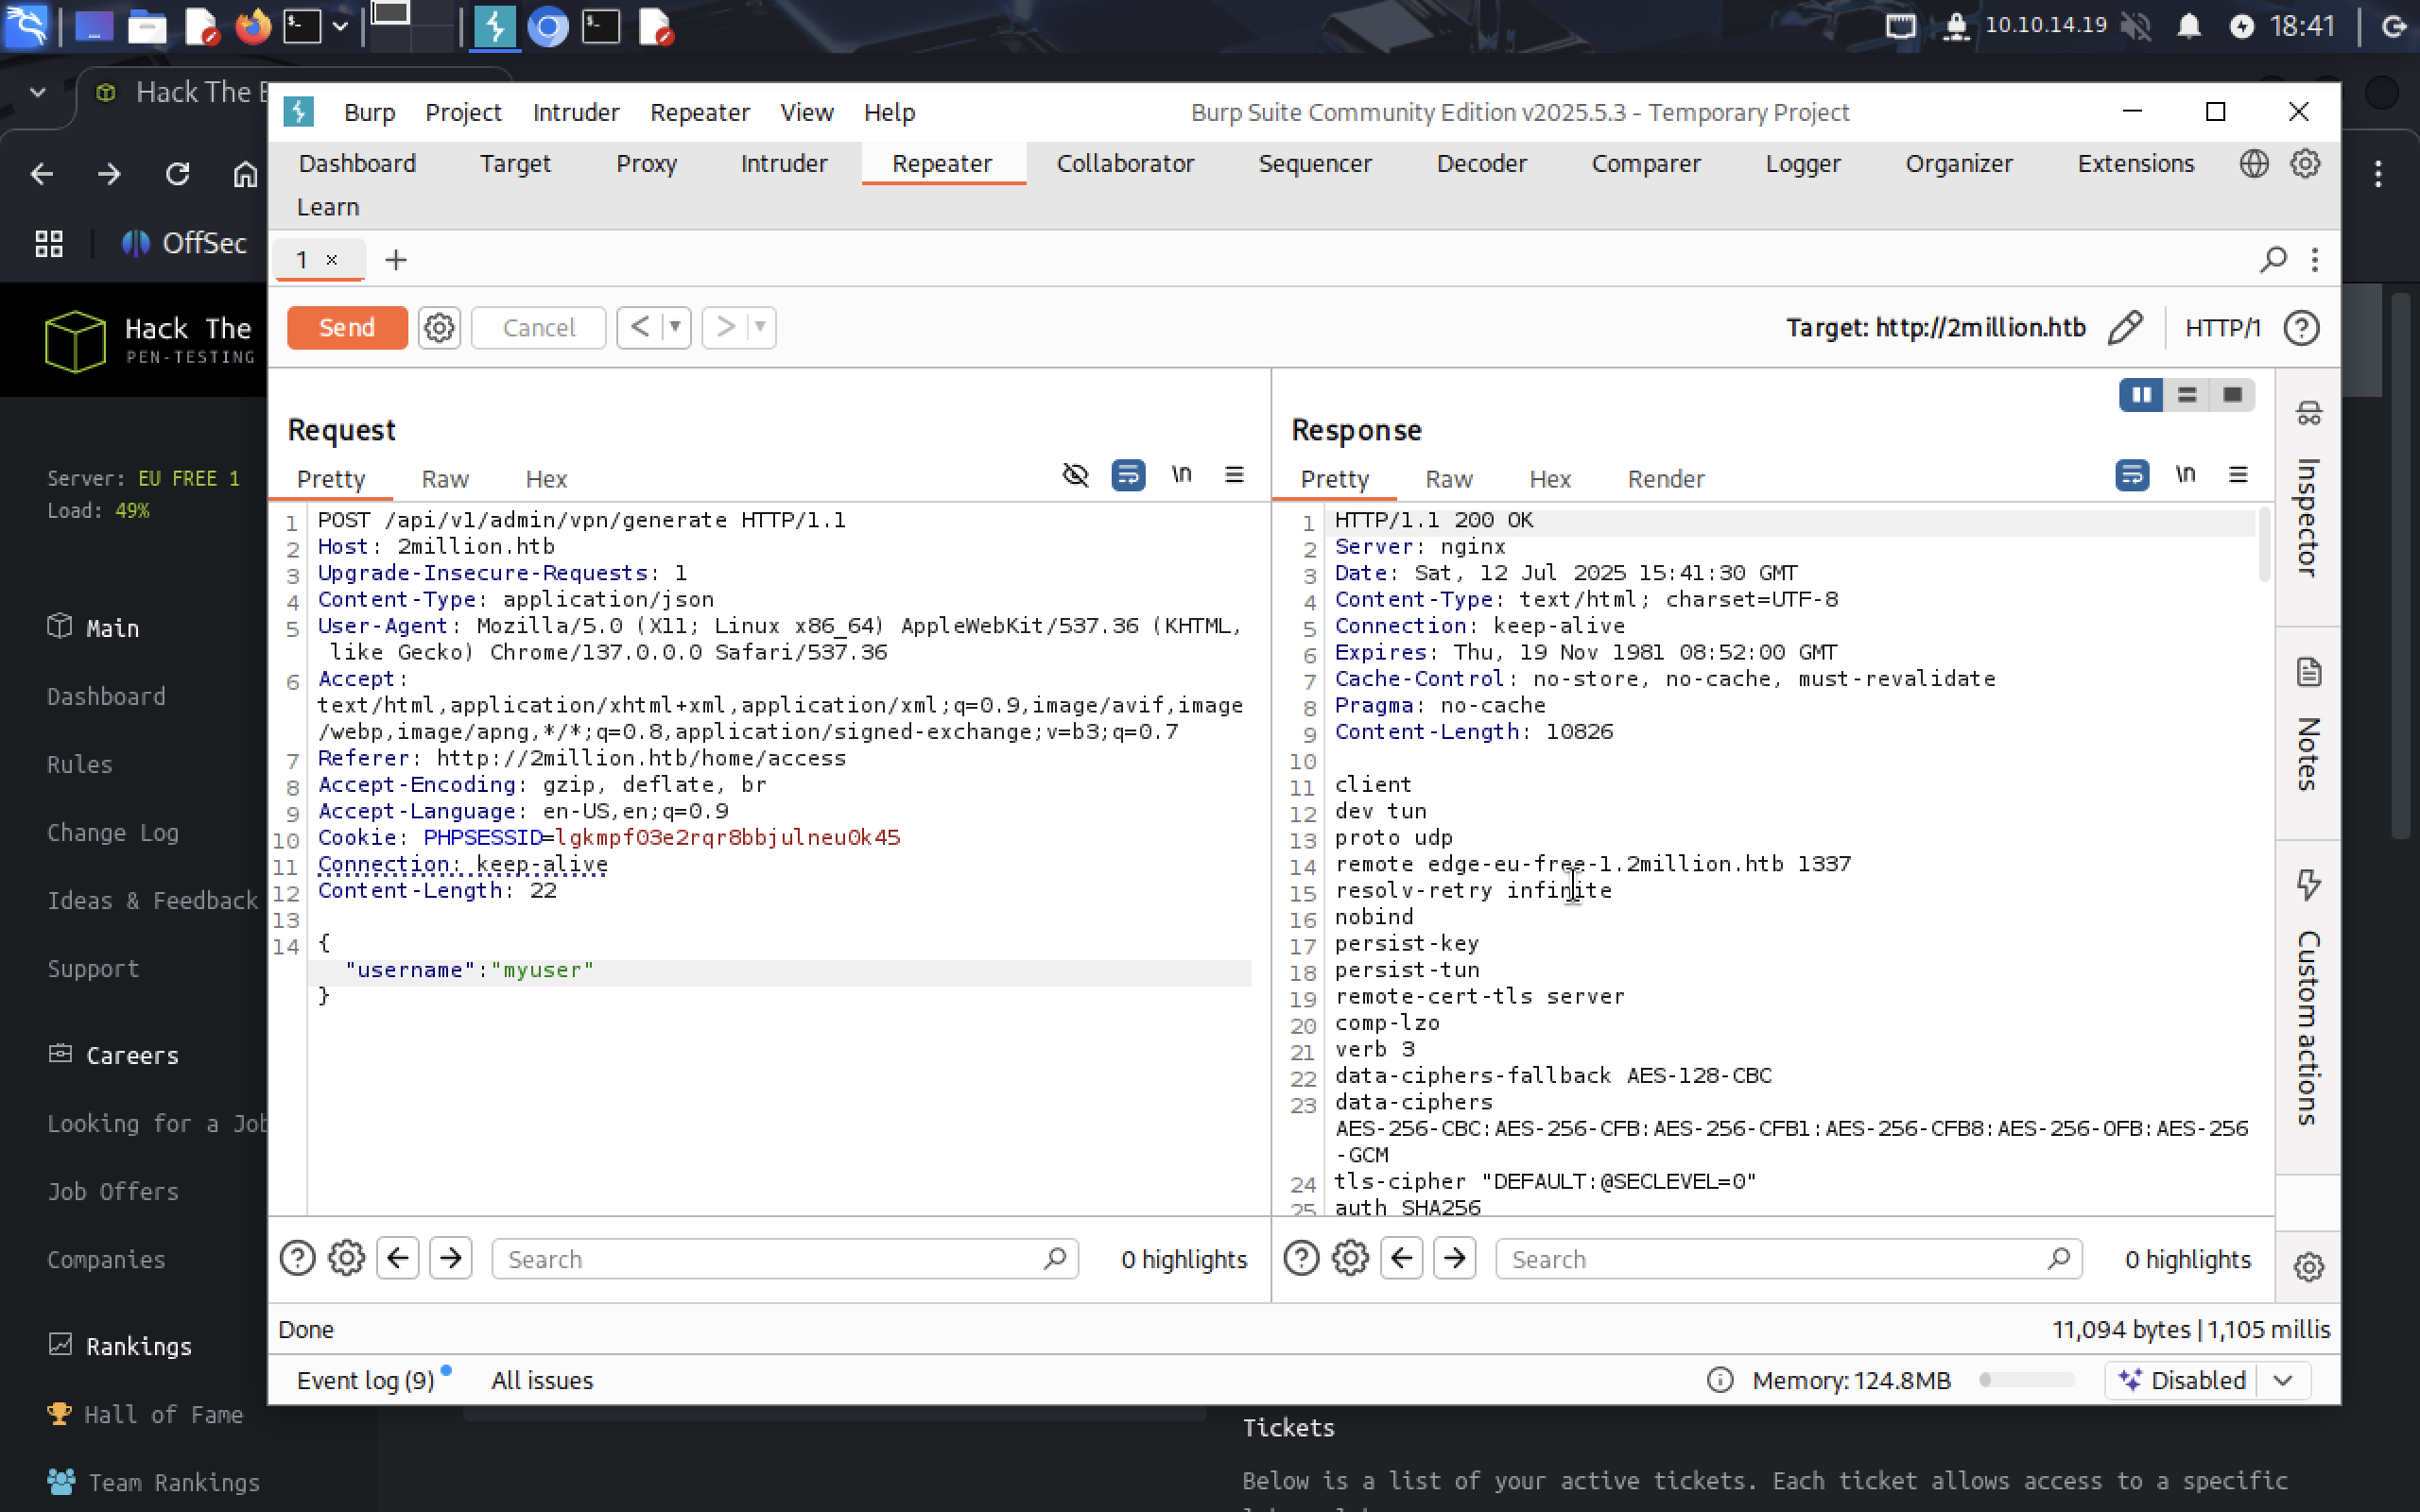Open the Request search settings gear
The image size is (2420, 1512).
tap(347, 1258)
